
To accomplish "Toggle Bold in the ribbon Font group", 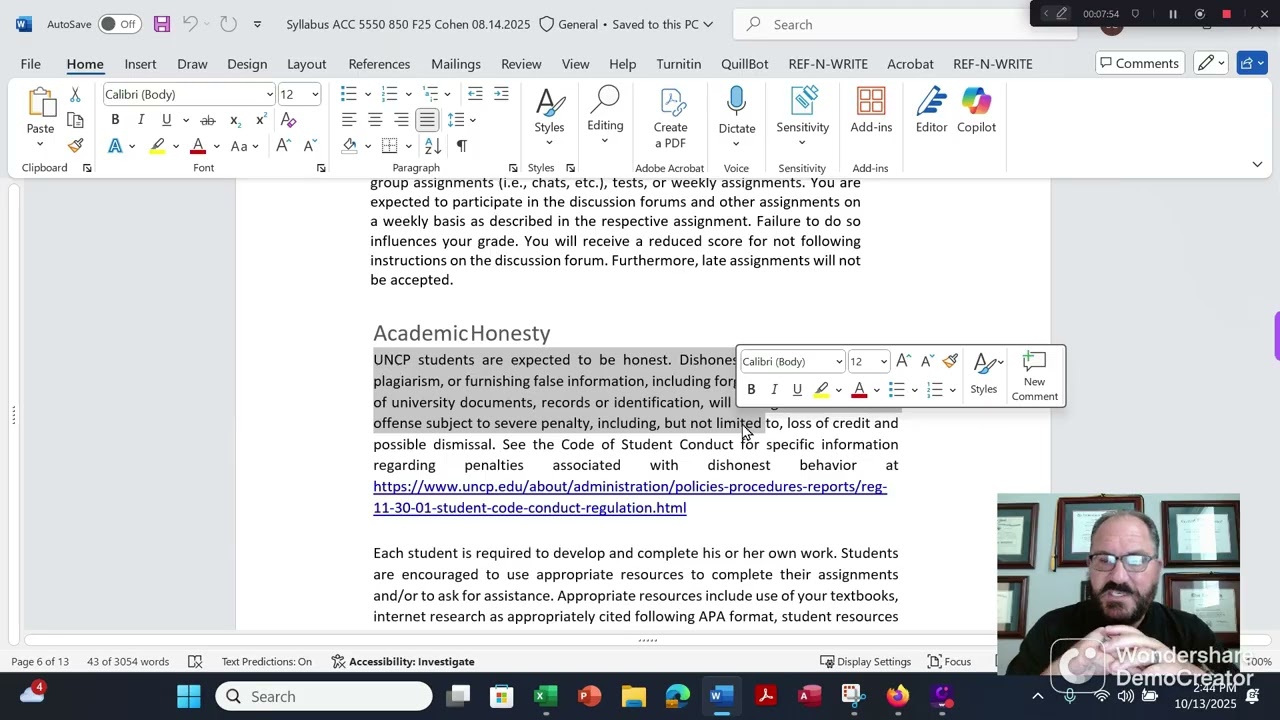I will pos(115,120).
